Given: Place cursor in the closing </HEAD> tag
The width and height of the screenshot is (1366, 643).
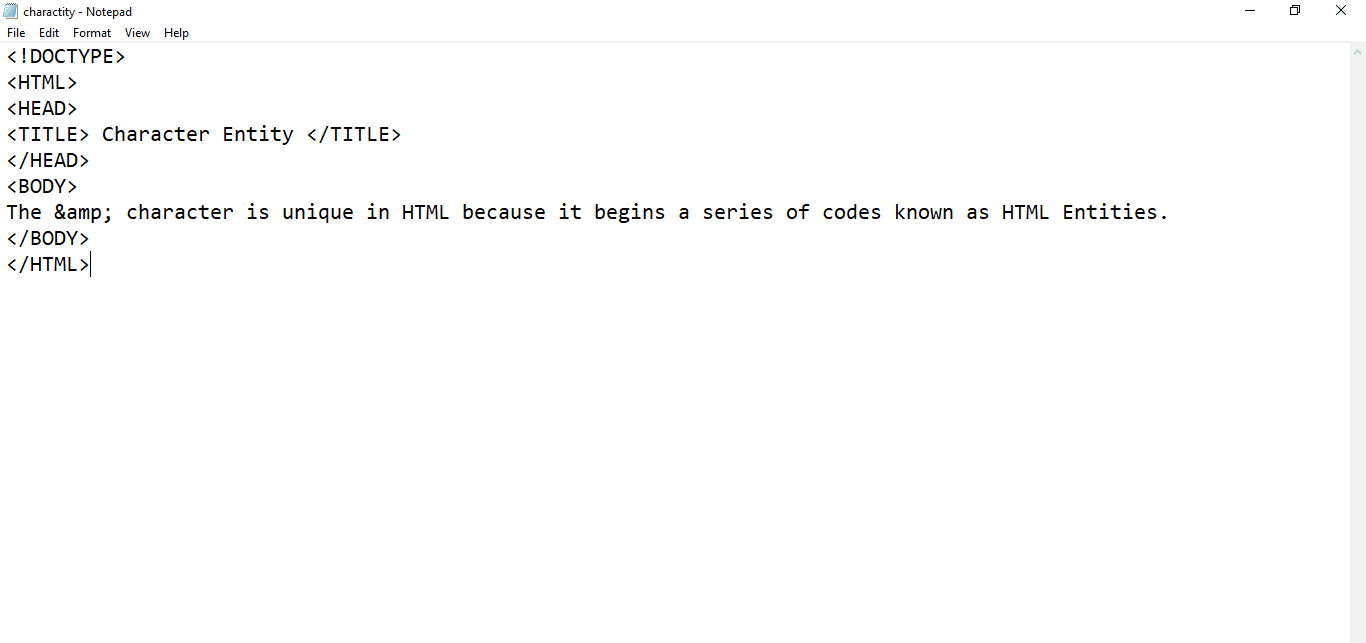Looking at the screenshot, I should pos(48,160).
